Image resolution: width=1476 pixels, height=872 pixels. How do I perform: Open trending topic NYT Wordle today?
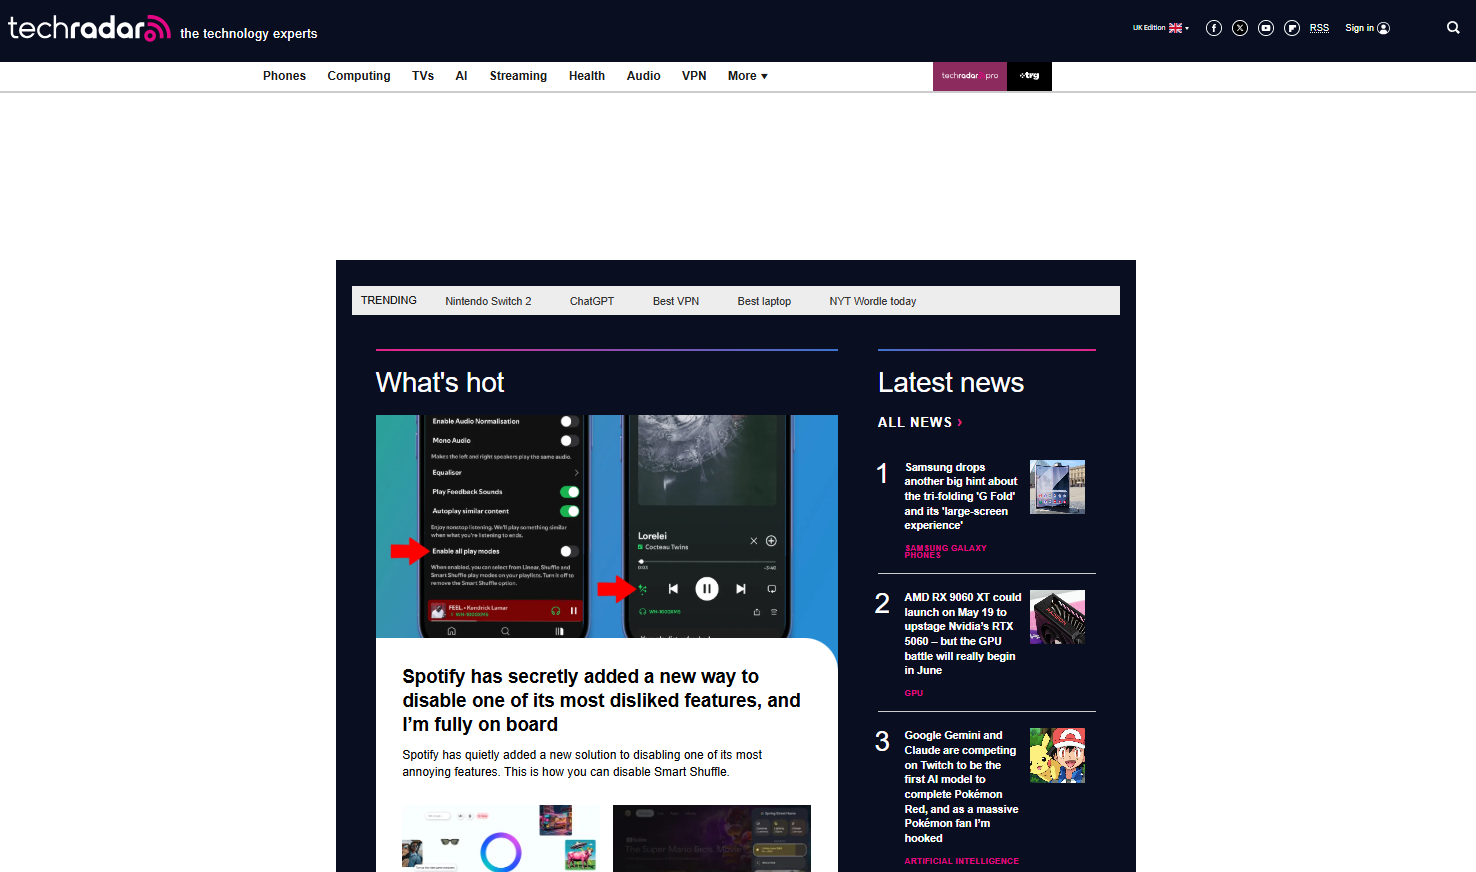tap(873, 301)
